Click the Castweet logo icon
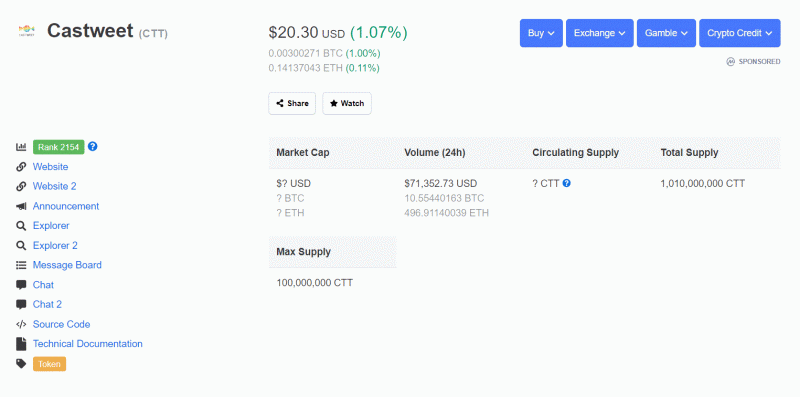The width and height of the screenshot is (800, 397). point(27,30)
